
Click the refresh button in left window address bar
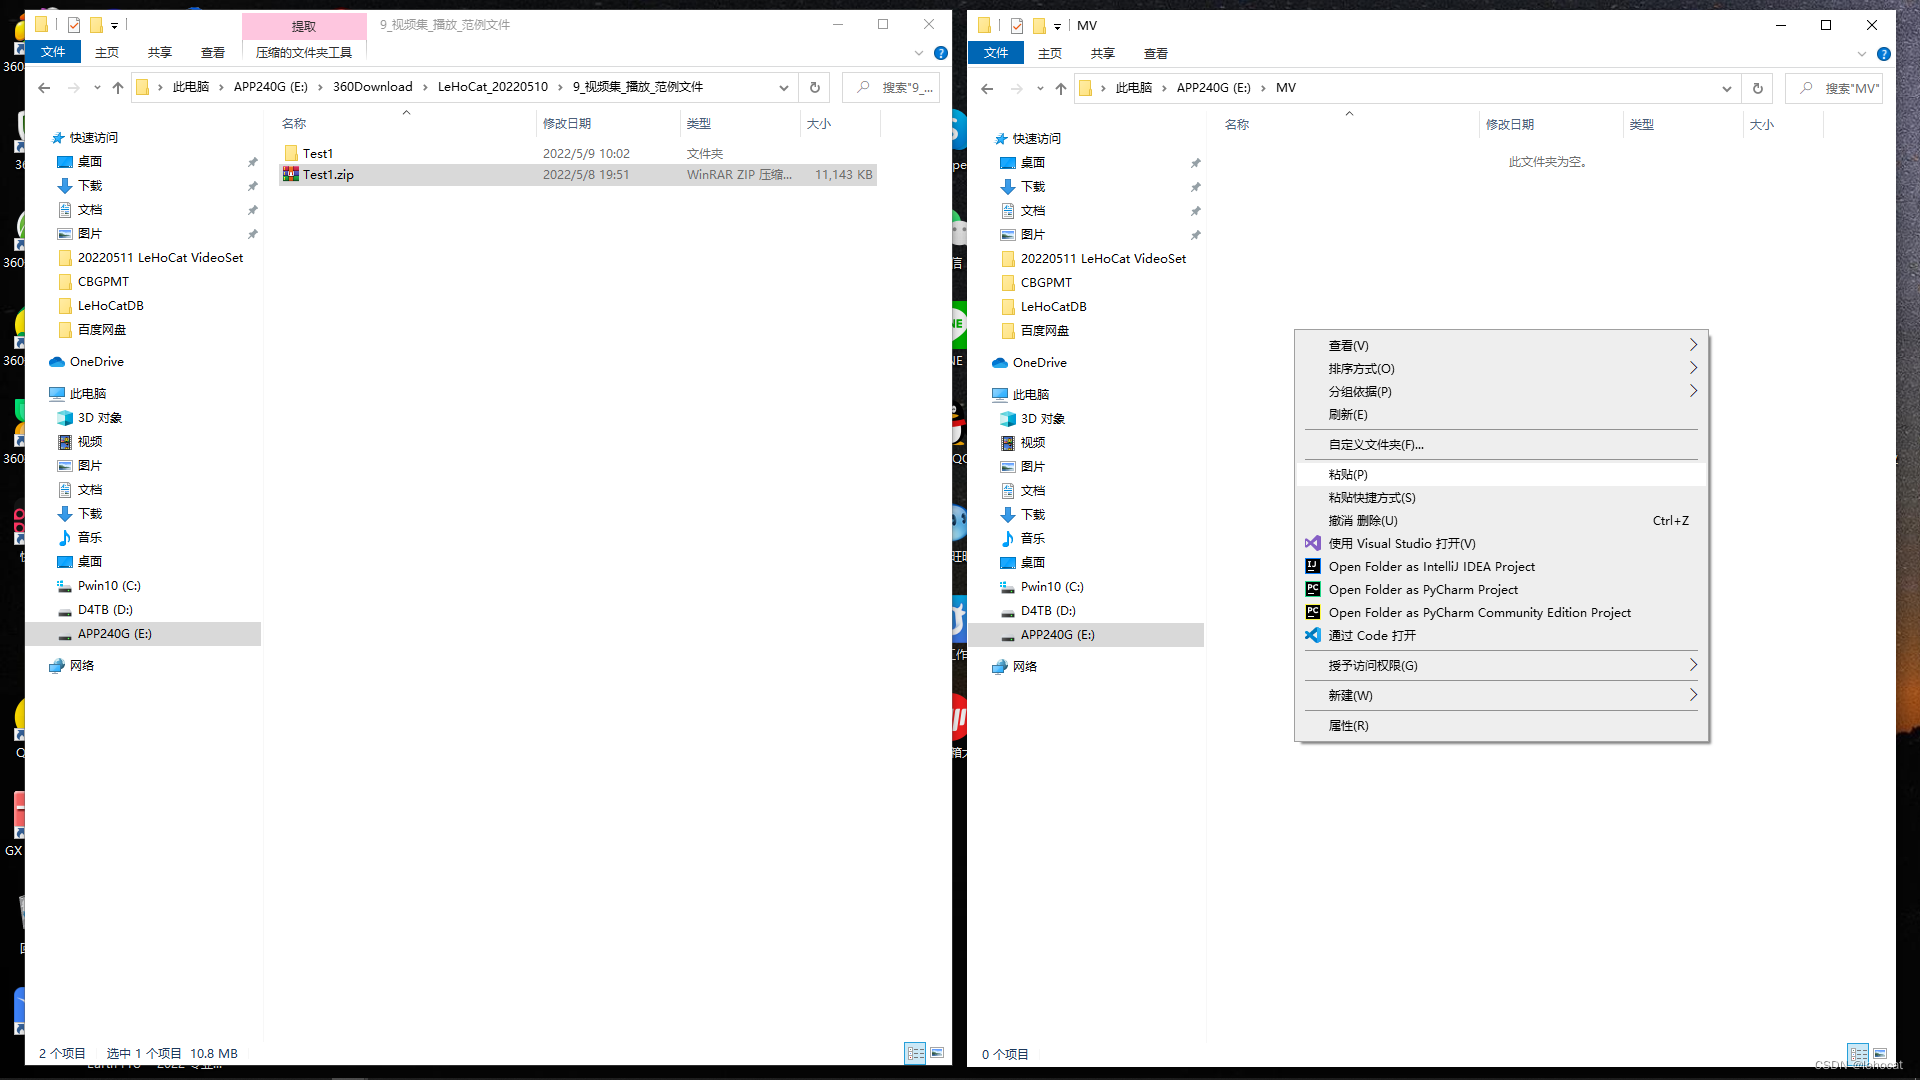[x=815, y=88]
